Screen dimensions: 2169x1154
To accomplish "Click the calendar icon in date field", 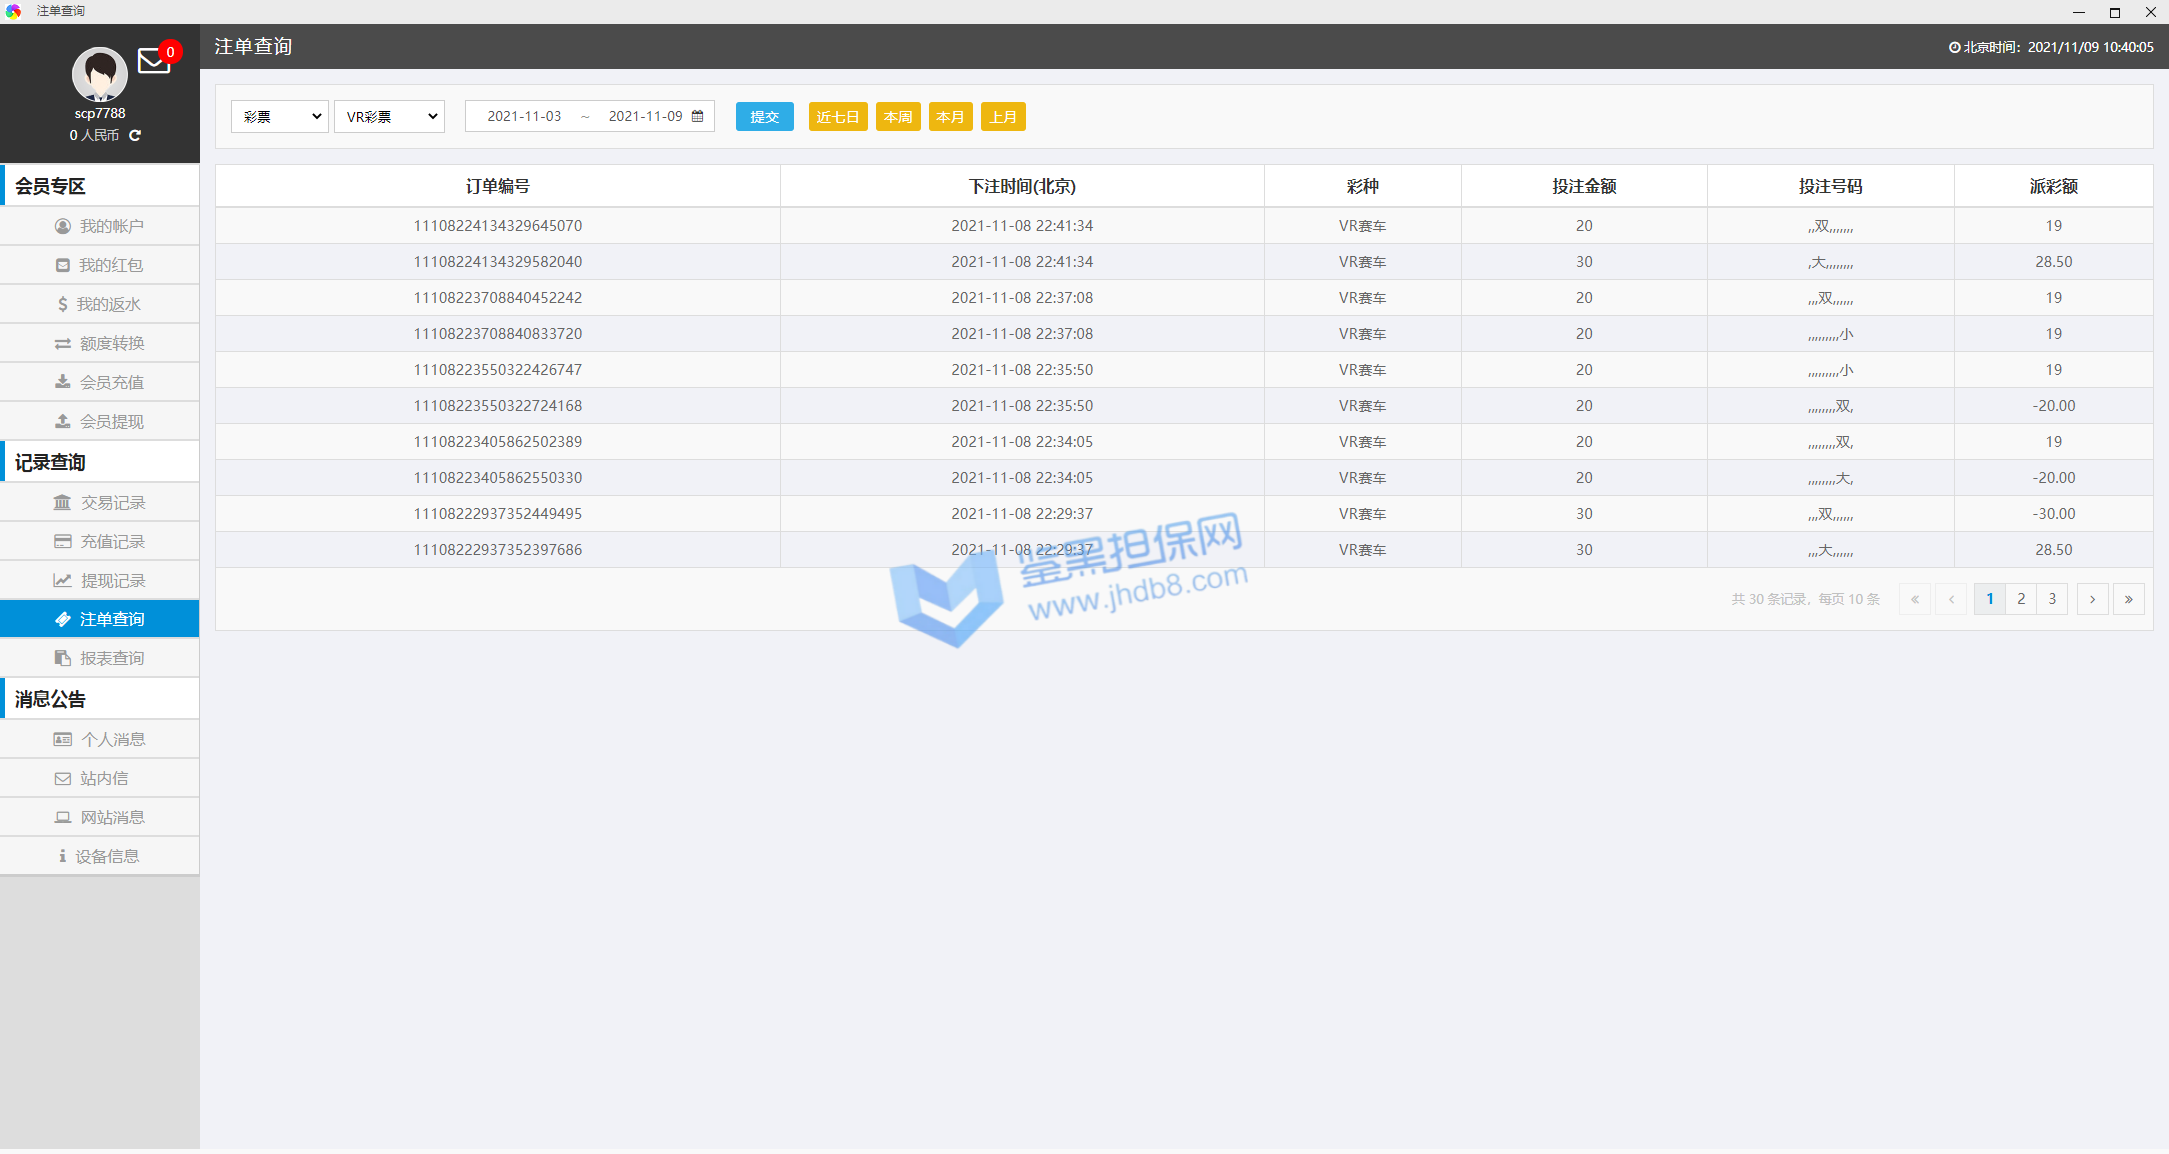I will 697,116.
